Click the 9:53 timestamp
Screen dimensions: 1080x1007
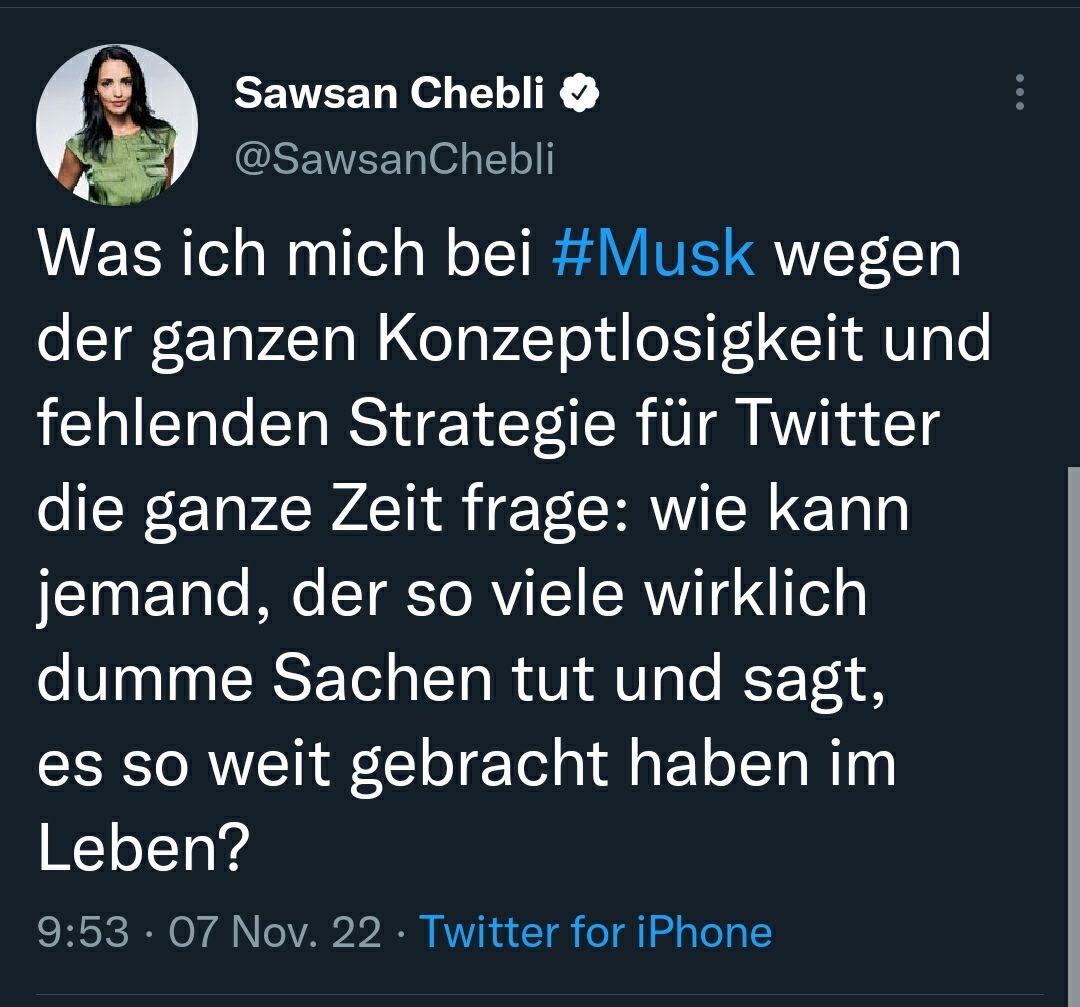(x=83, y=932)
